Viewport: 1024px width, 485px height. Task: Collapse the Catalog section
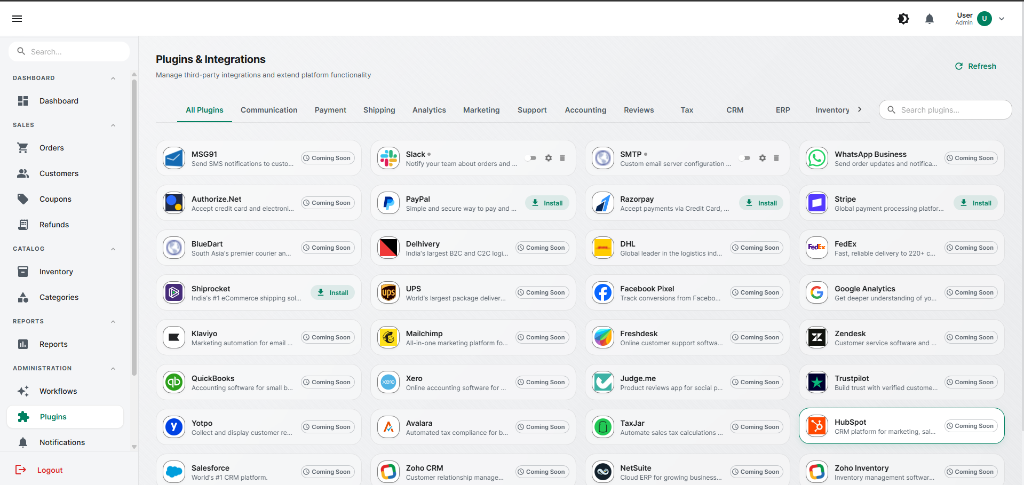(x=113, y=249)
